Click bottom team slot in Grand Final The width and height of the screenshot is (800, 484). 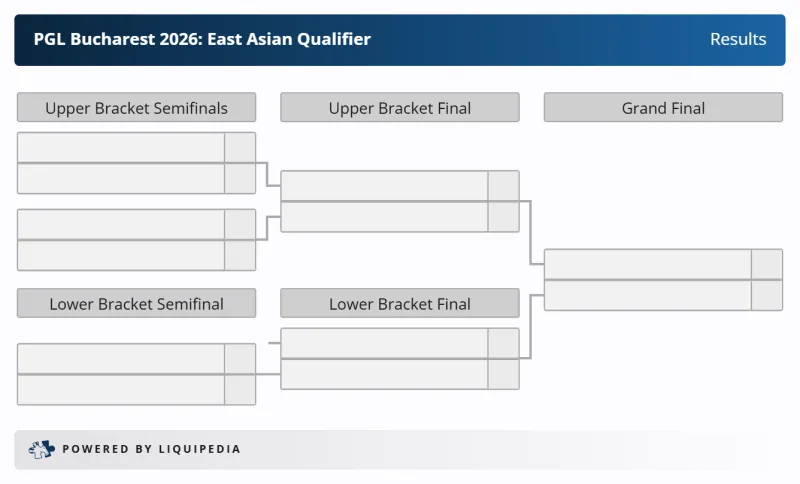click(x=647, y=295)
